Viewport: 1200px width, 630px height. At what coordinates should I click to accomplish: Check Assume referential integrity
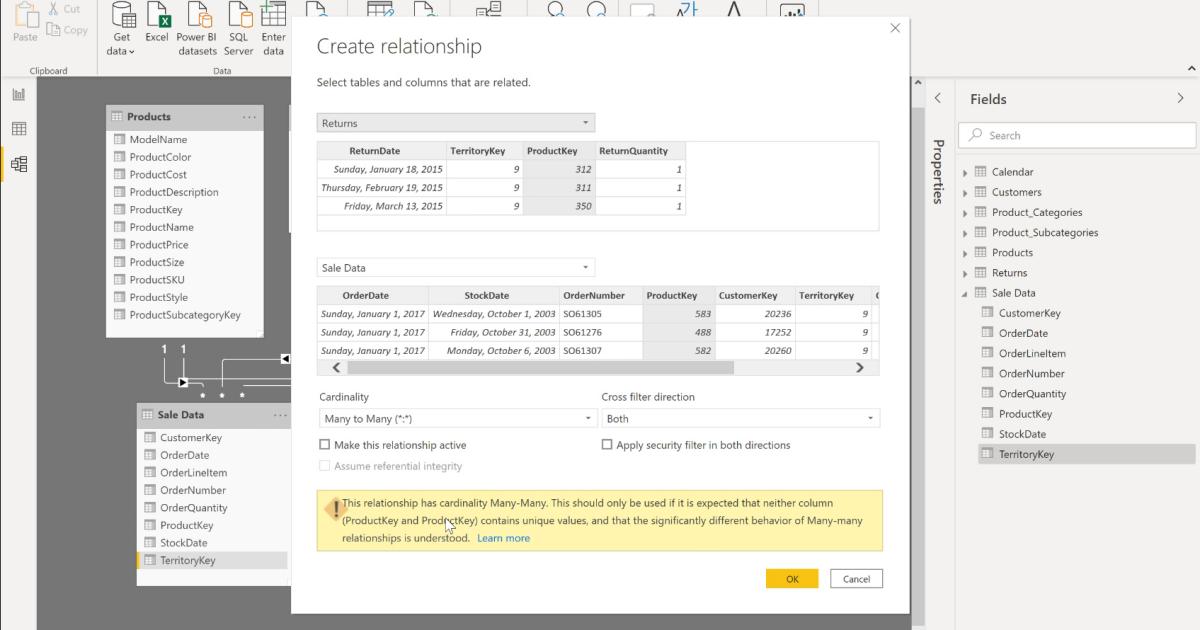pyautogui.click(x=325, y=466)
